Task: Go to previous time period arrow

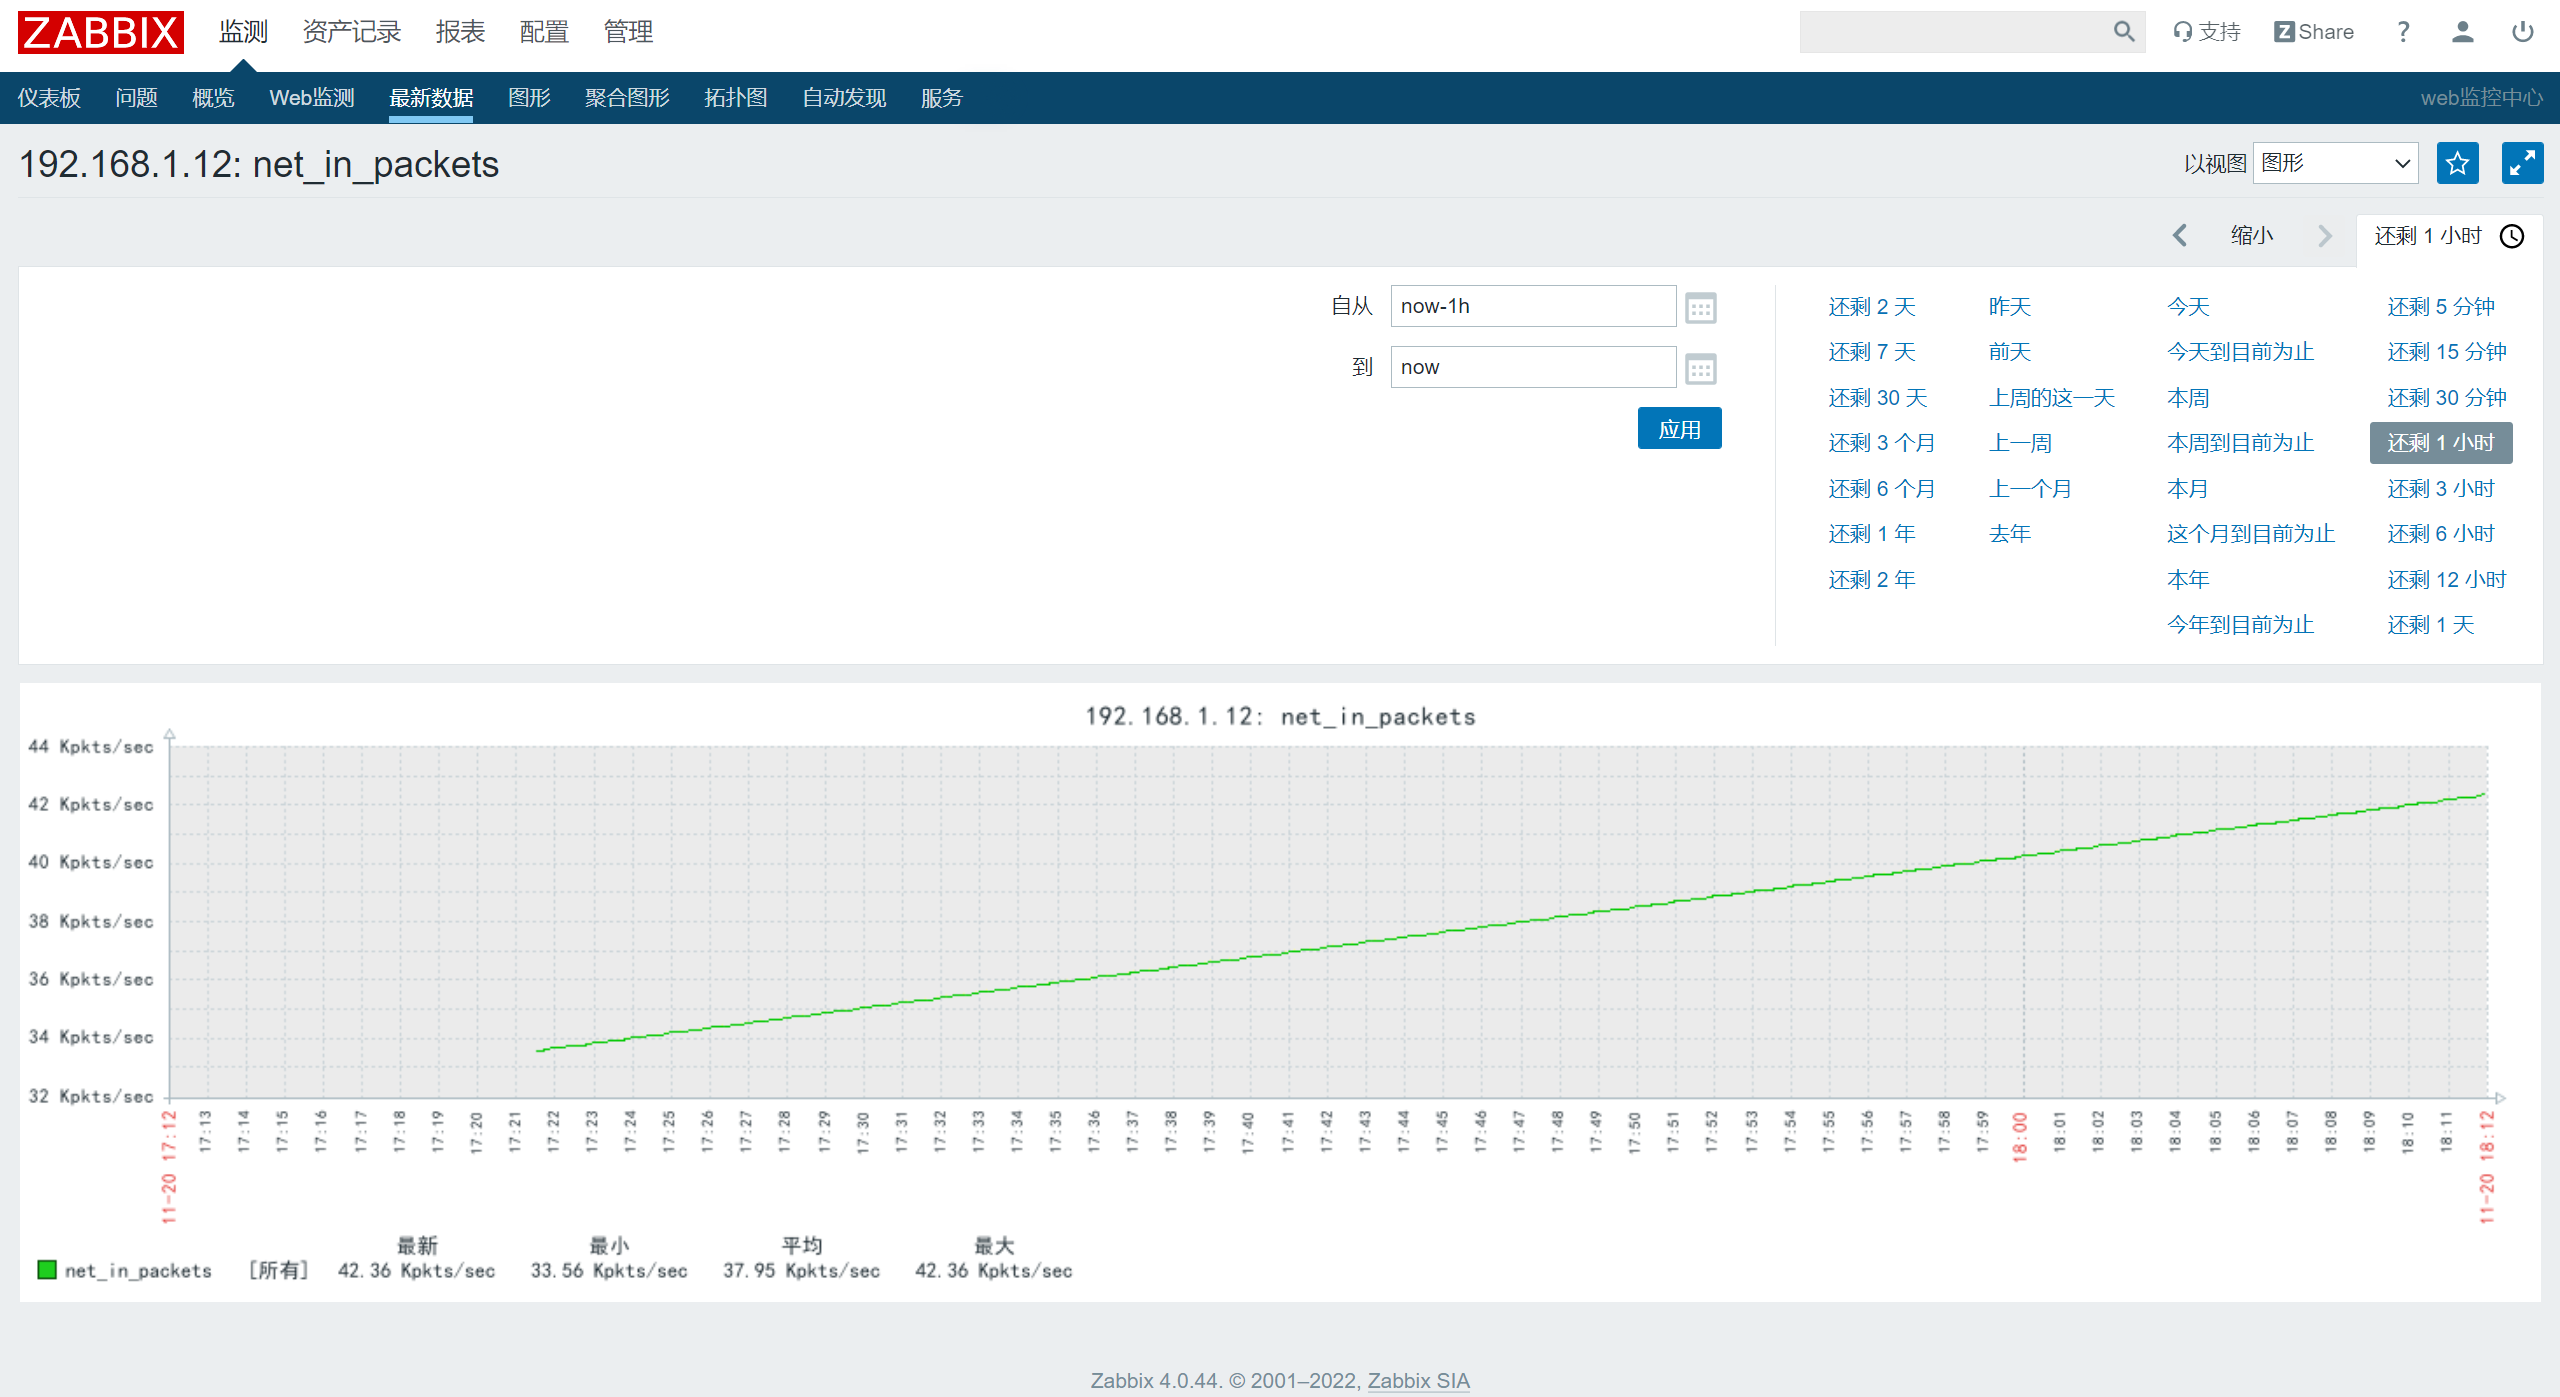Action: pos(2180,236)
